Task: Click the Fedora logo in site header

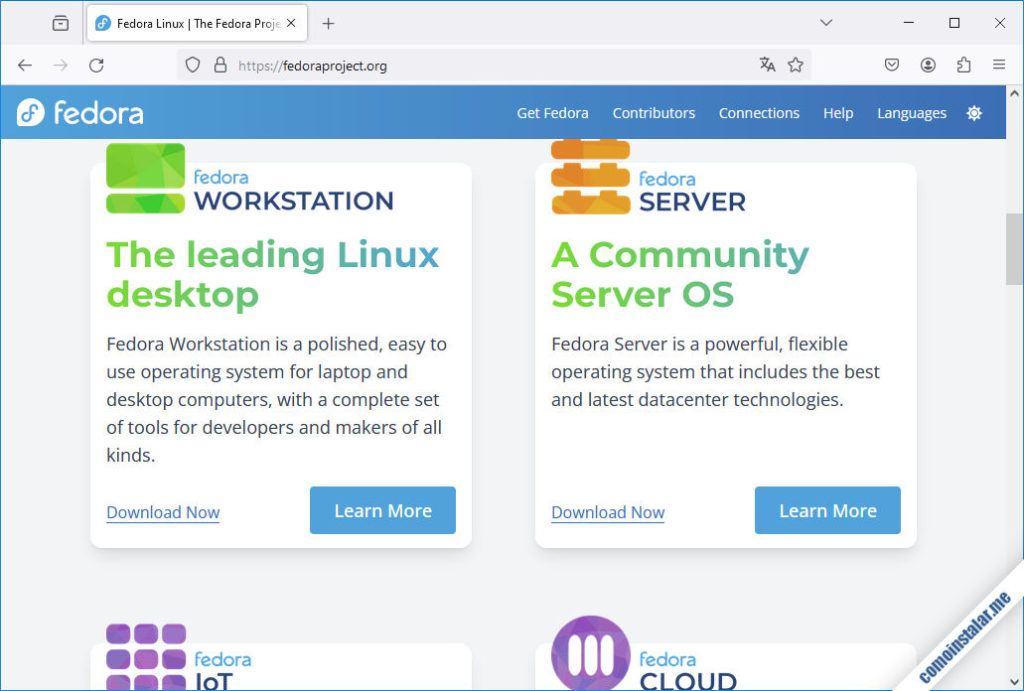Action: point(80,113)
